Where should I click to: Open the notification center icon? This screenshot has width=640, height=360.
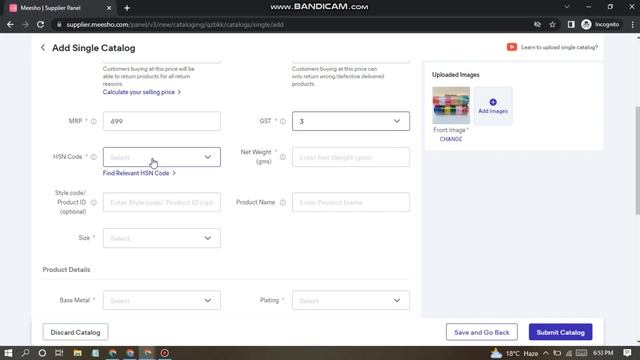[627, 353]
